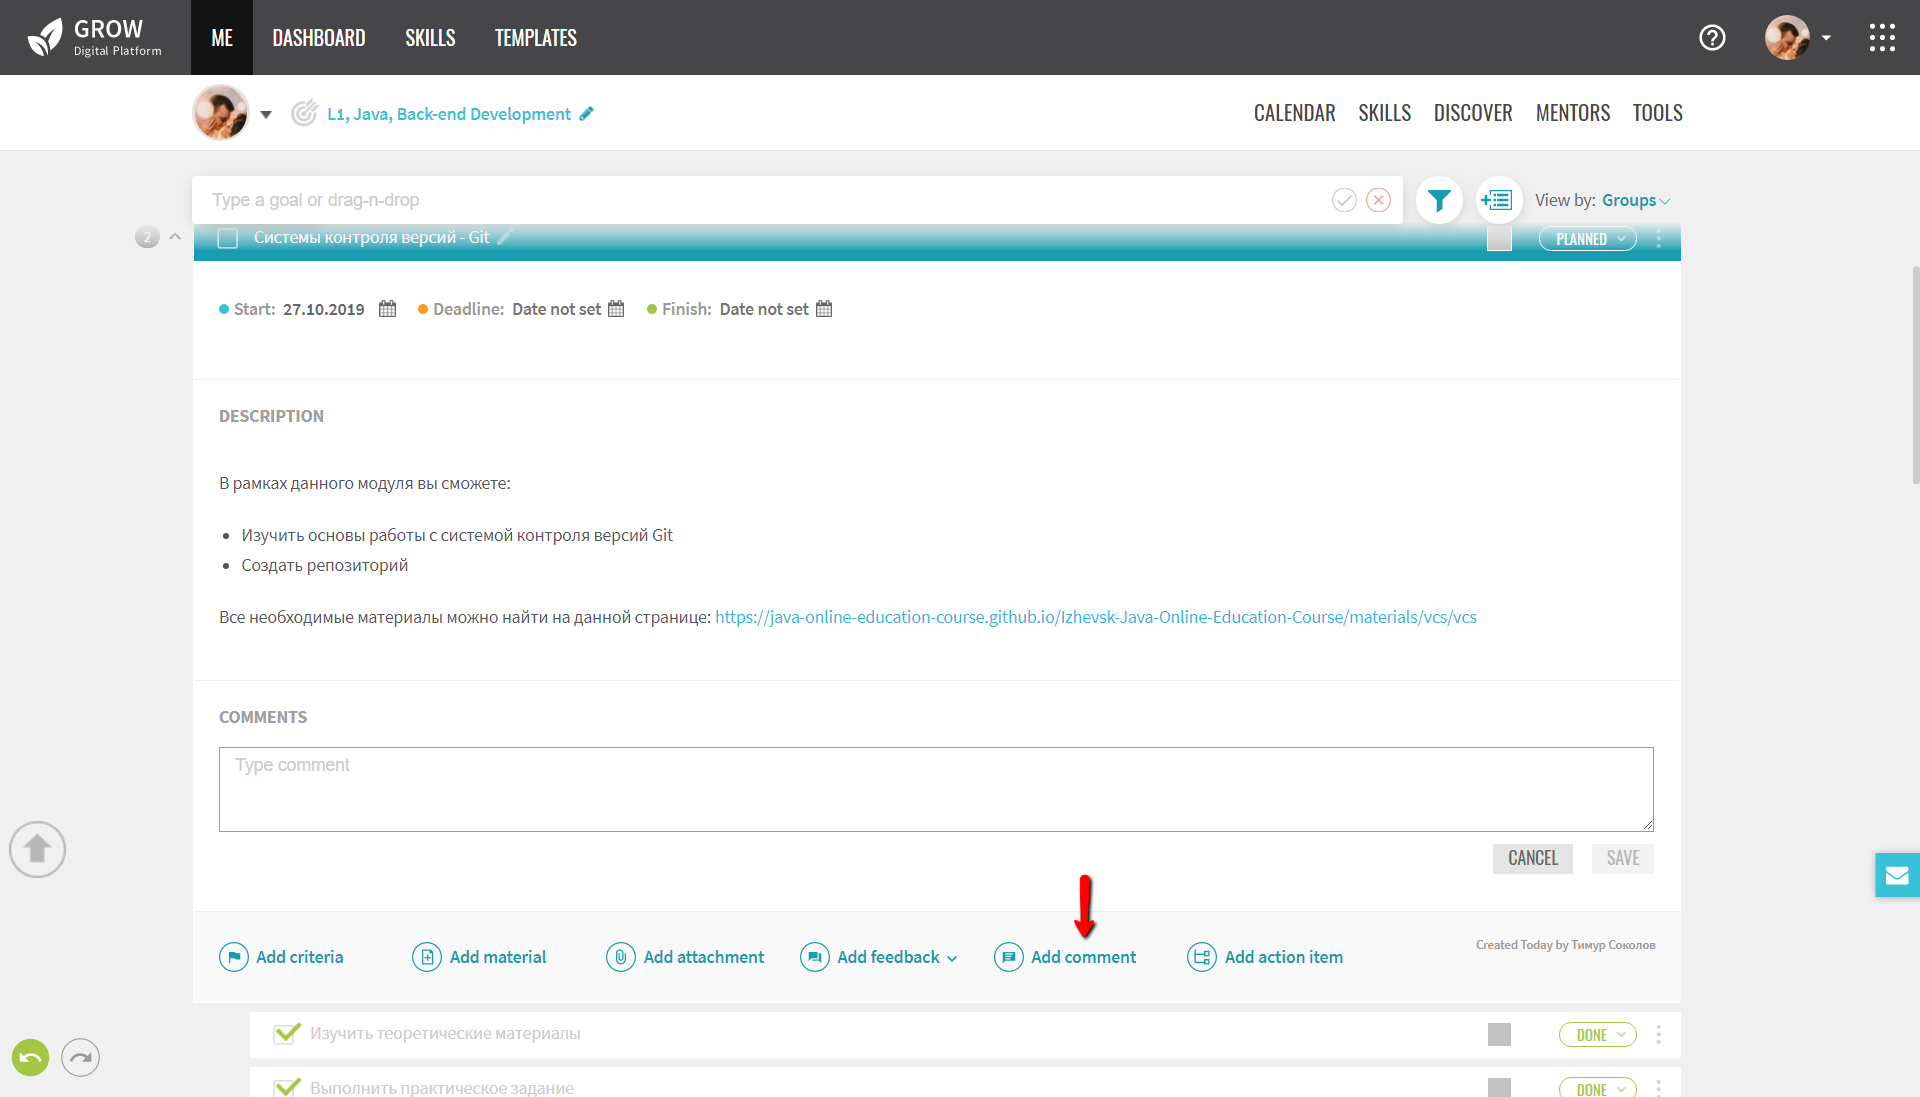Check the Системы контроля версий - Git checkbox
The height and width of the screenshot is (1097, 1920).
[x=228, y=239]
